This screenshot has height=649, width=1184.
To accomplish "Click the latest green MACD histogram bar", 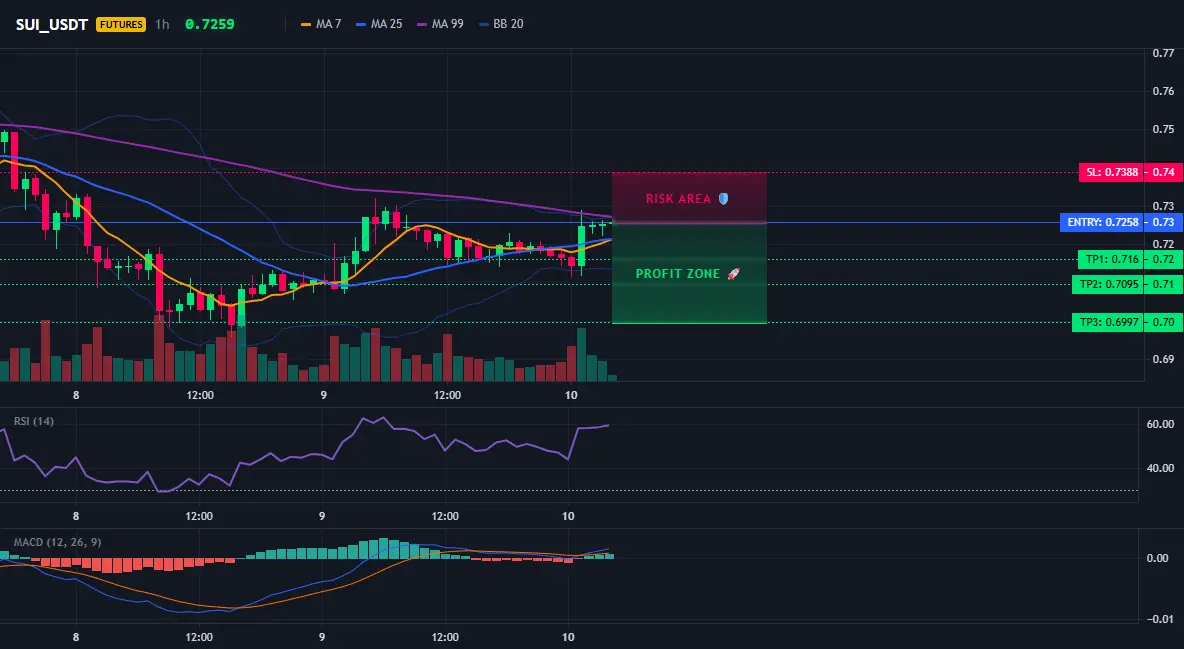I will (x=610, y=555).
